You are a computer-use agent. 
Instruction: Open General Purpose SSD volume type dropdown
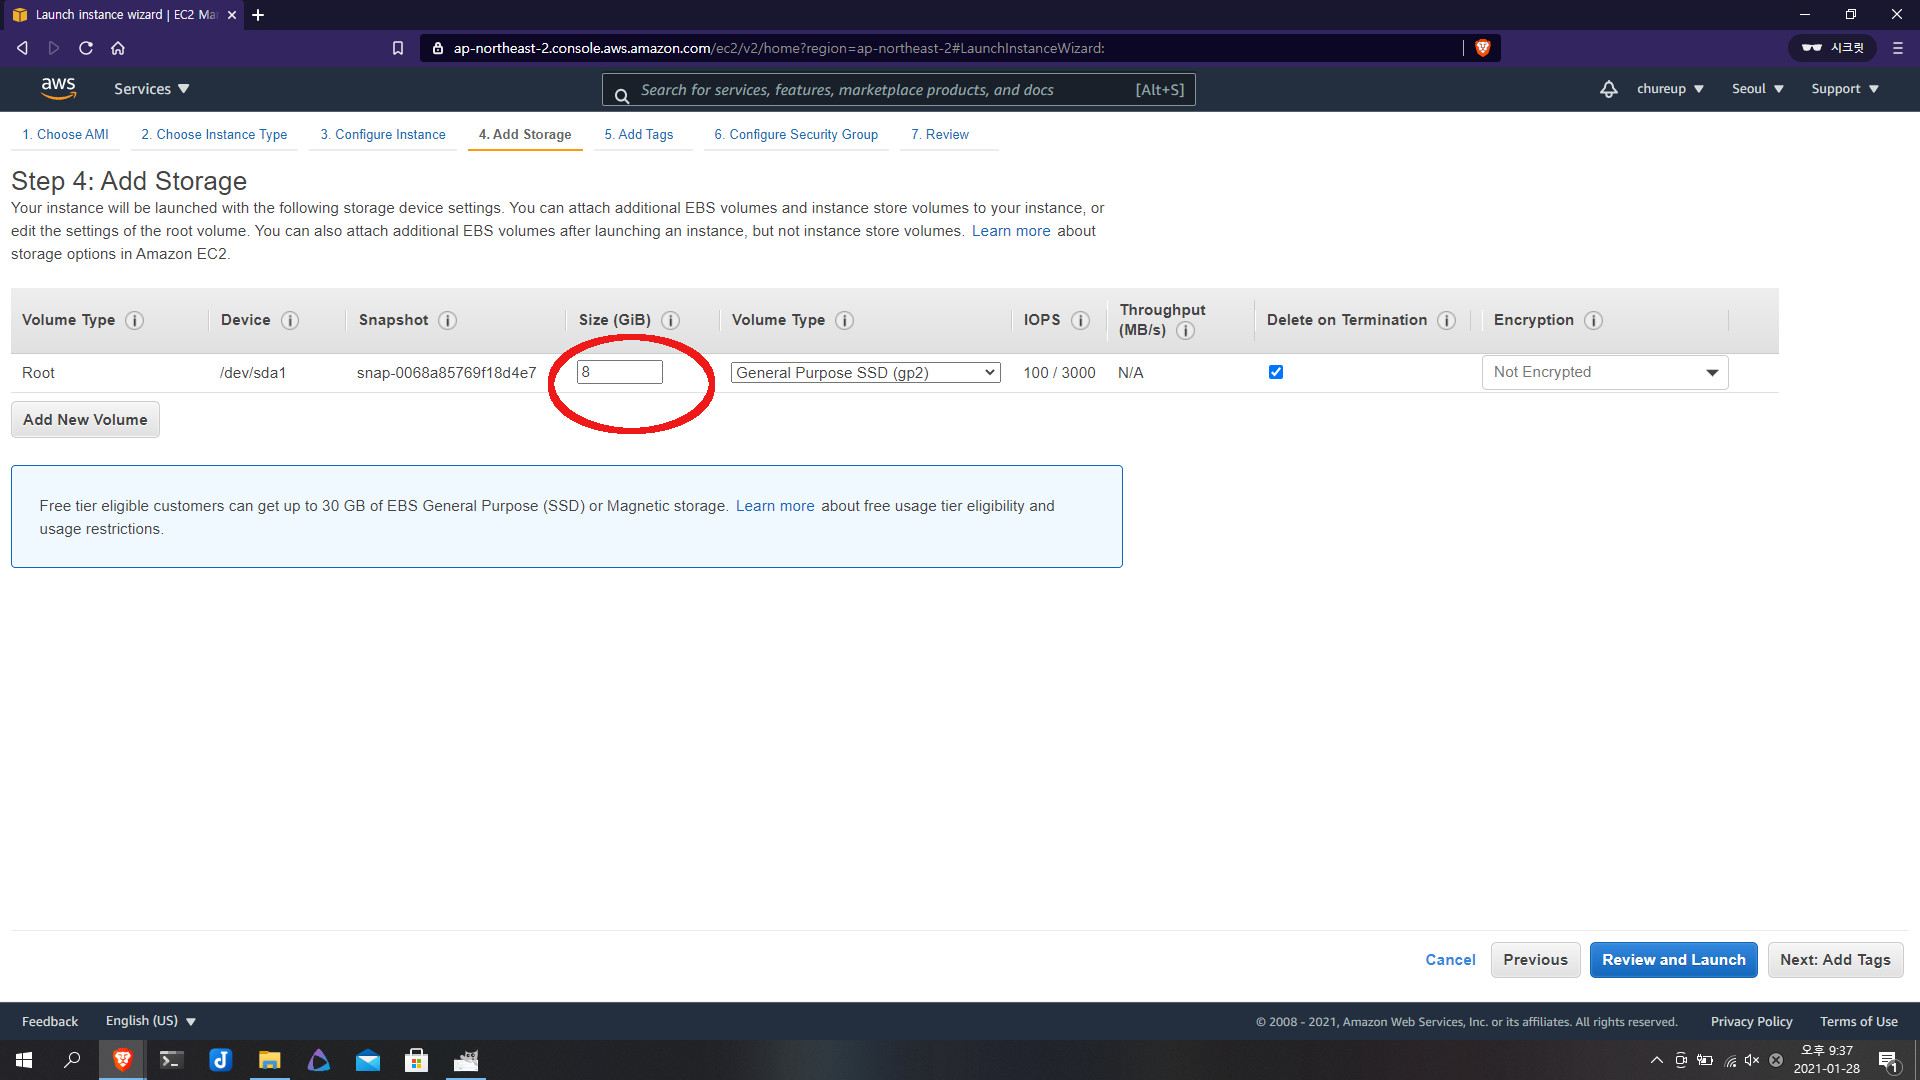[x=865, y=373]
